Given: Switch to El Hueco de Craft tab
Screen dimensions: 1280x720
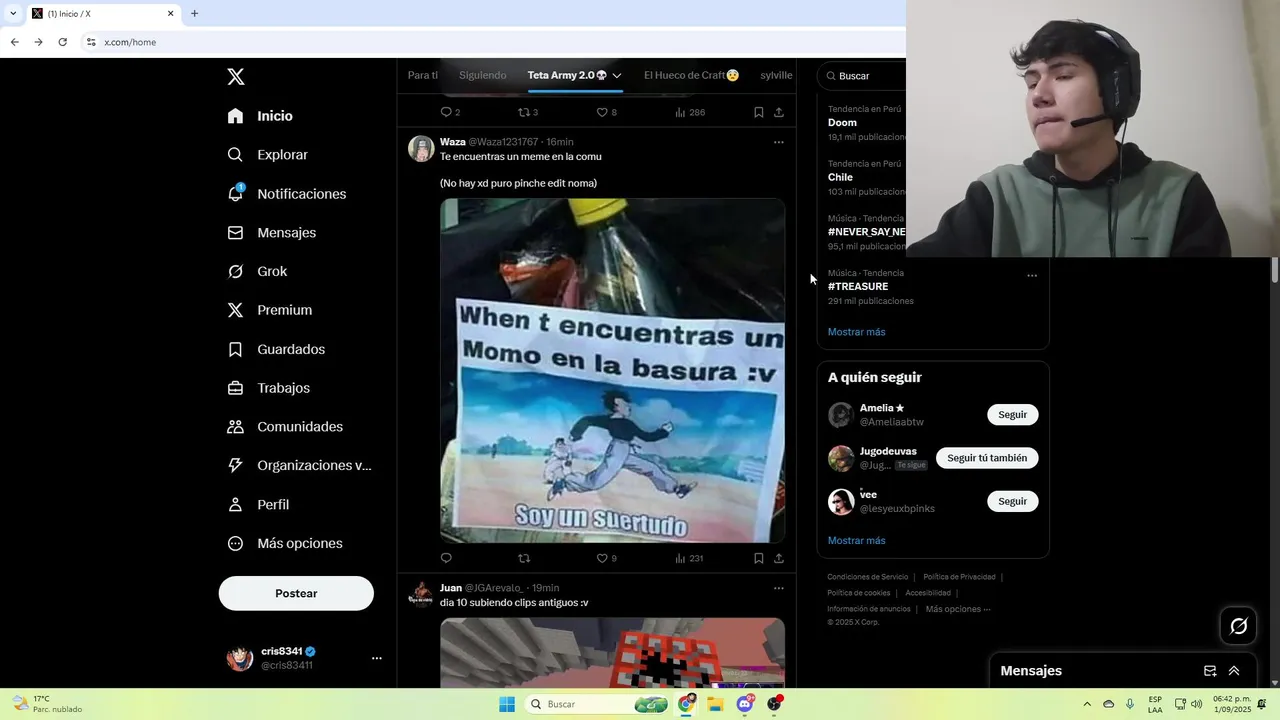Looking at the screenshot, I should 691,75.
